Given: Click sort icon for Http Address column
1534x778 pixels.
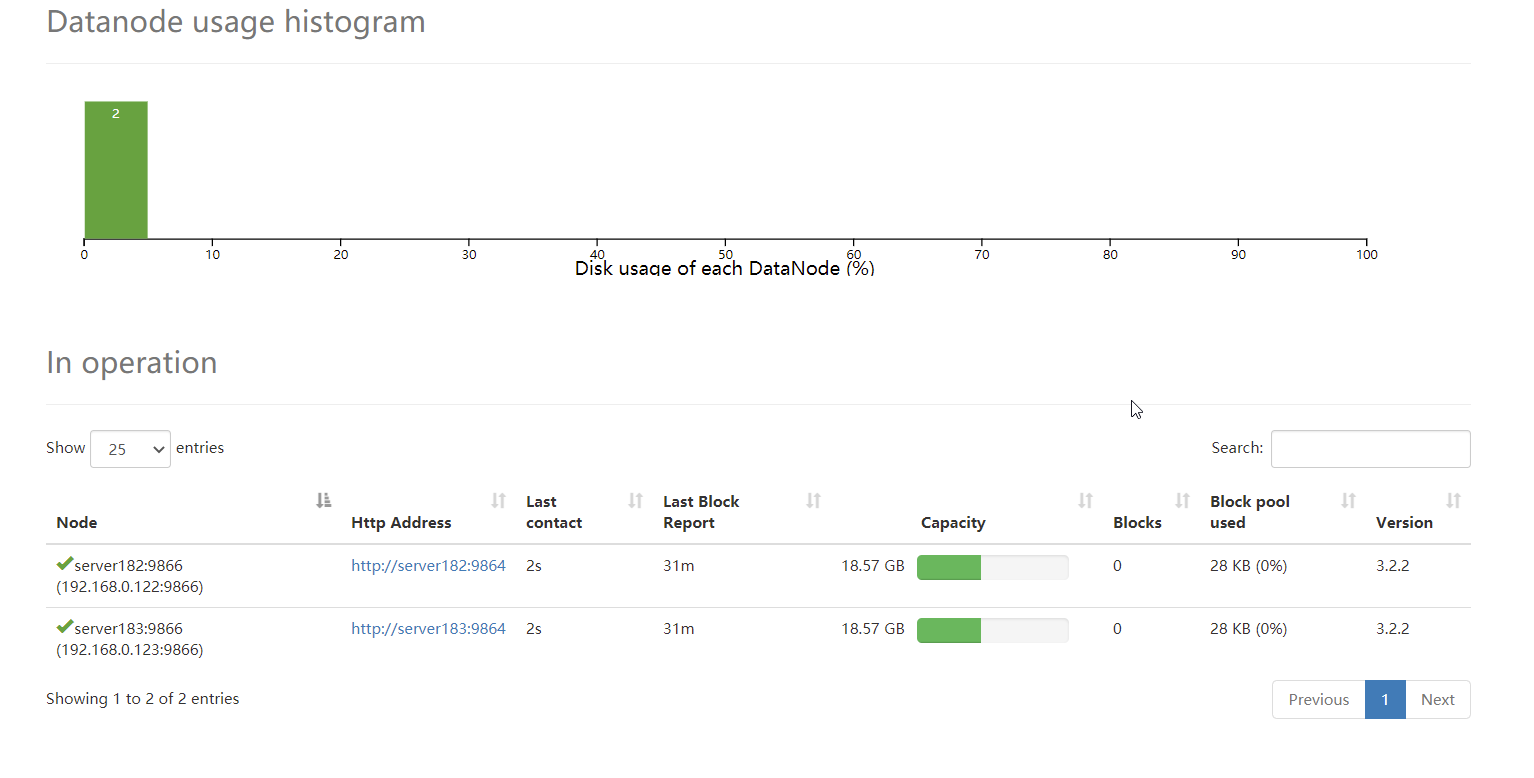Looking at the screenshot, I should [498, 500].
